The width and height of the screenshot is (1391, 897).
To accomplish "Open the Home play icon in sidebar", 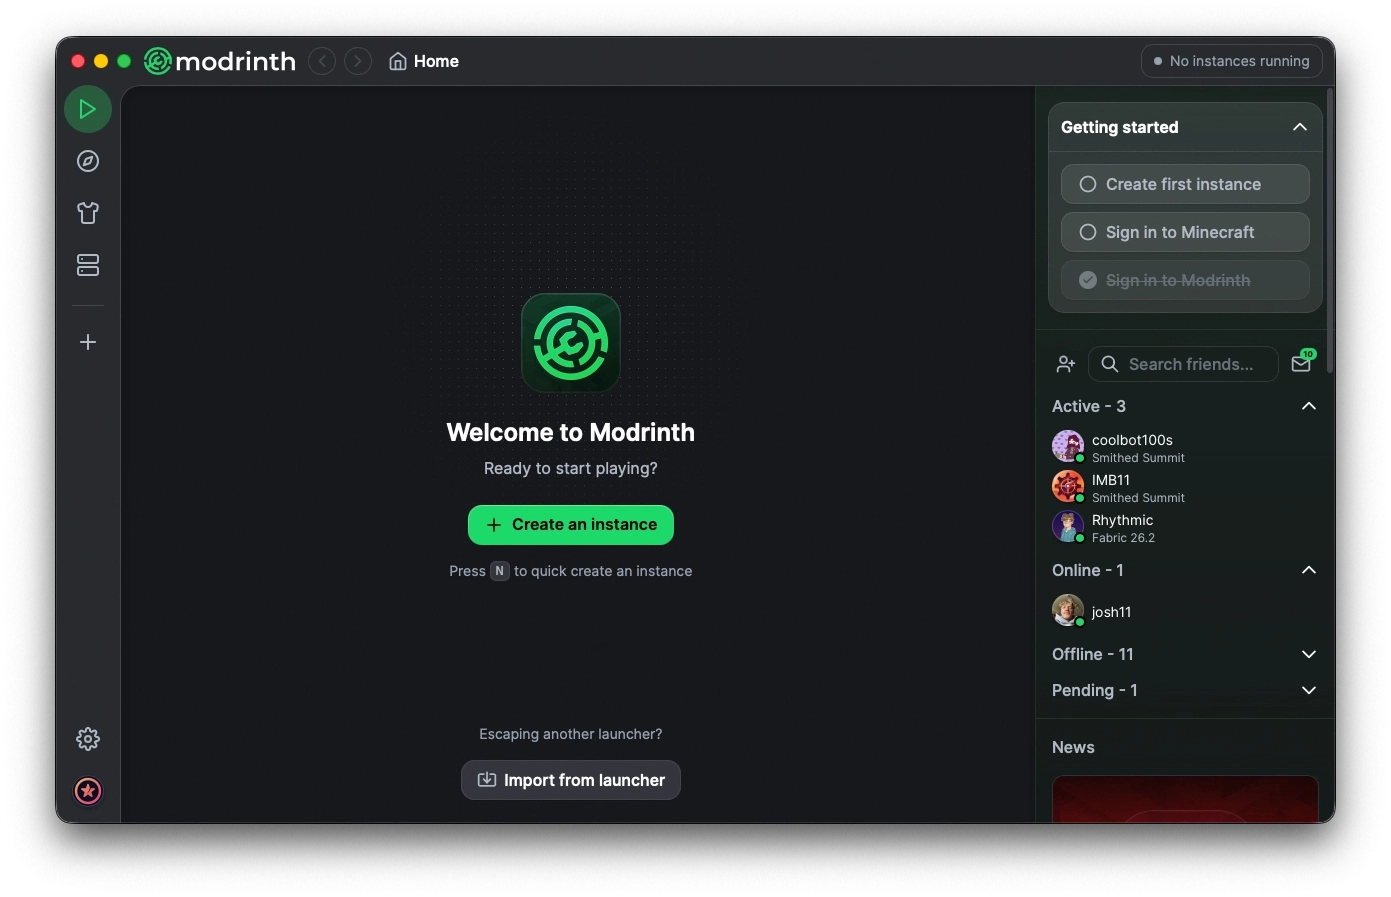I will [88, 109].
